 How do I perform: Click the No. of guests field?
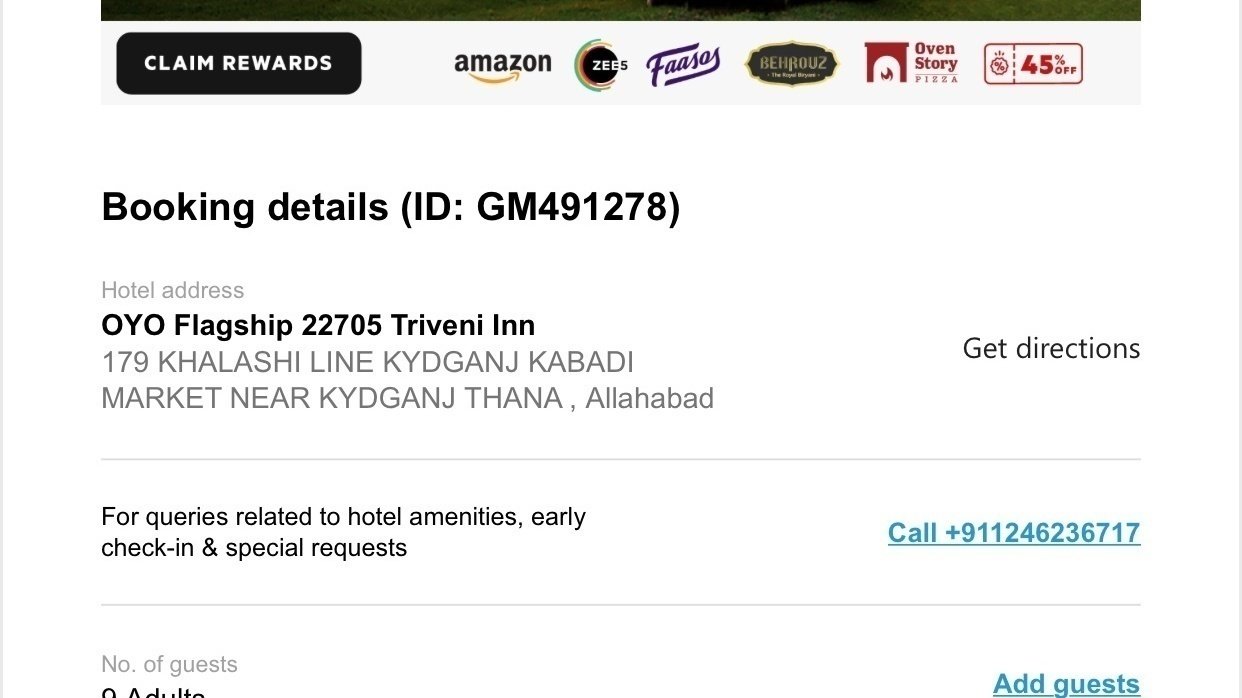(168, 663)
